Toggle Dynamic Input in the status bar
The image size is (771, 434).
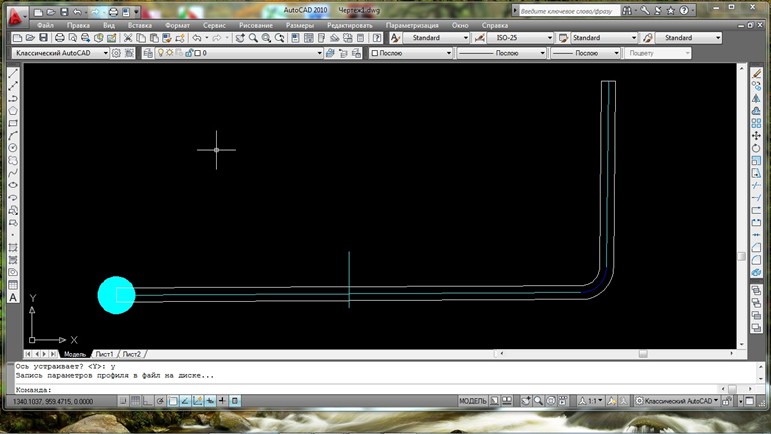(210, 401)
